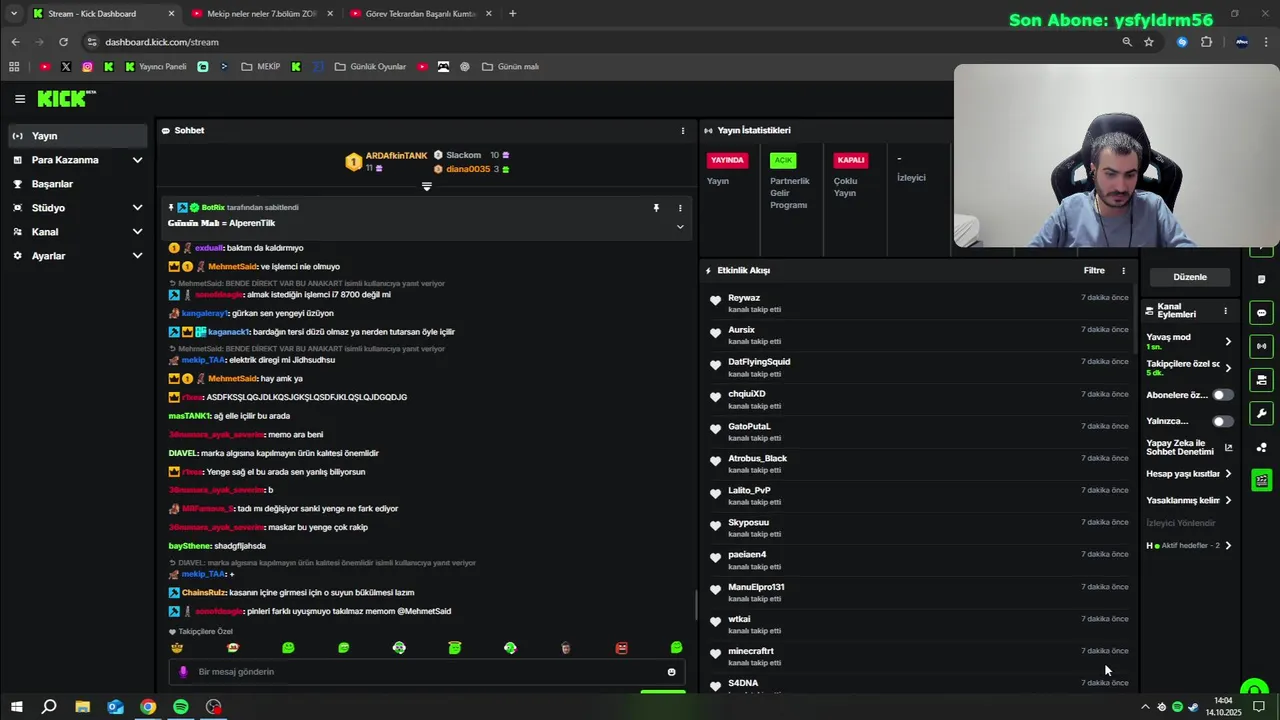Switch to Görev Tekrardan Başarılı tab

(x=420, y=13)
